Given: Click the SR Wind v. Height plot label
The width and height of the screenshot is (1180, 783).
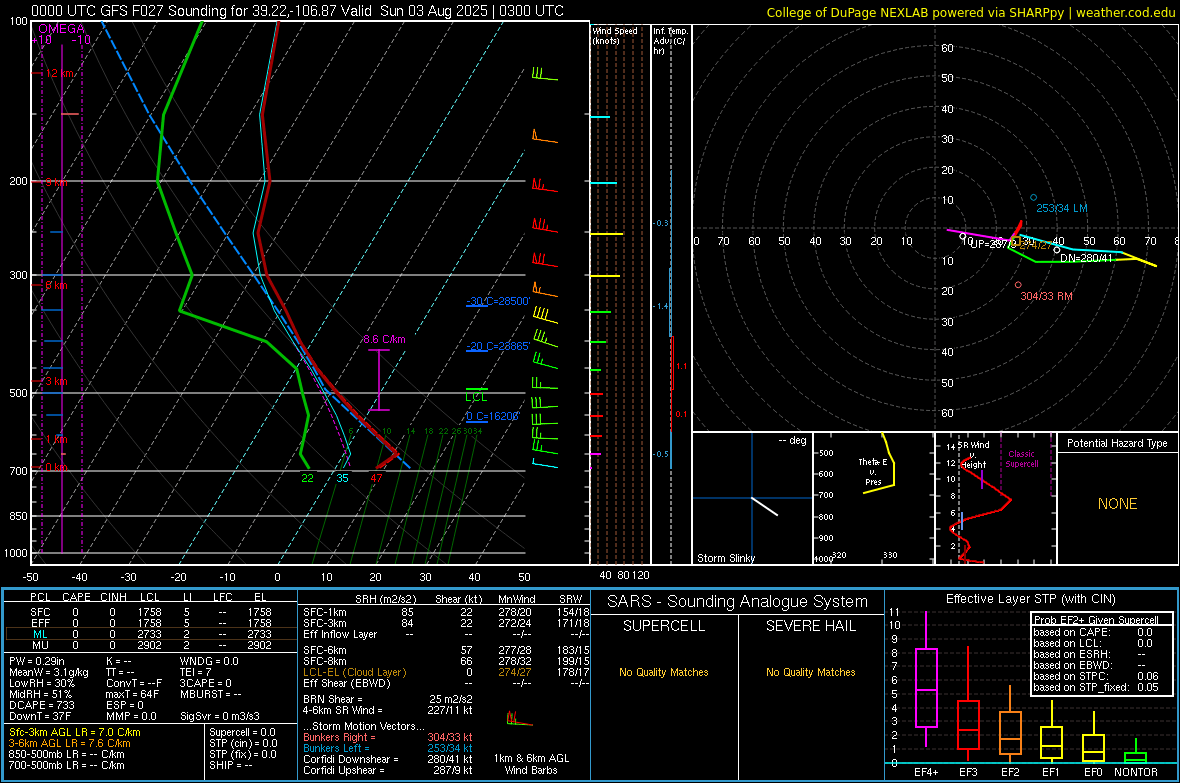Looking at the screenshot, I should [x=974, y=454].
